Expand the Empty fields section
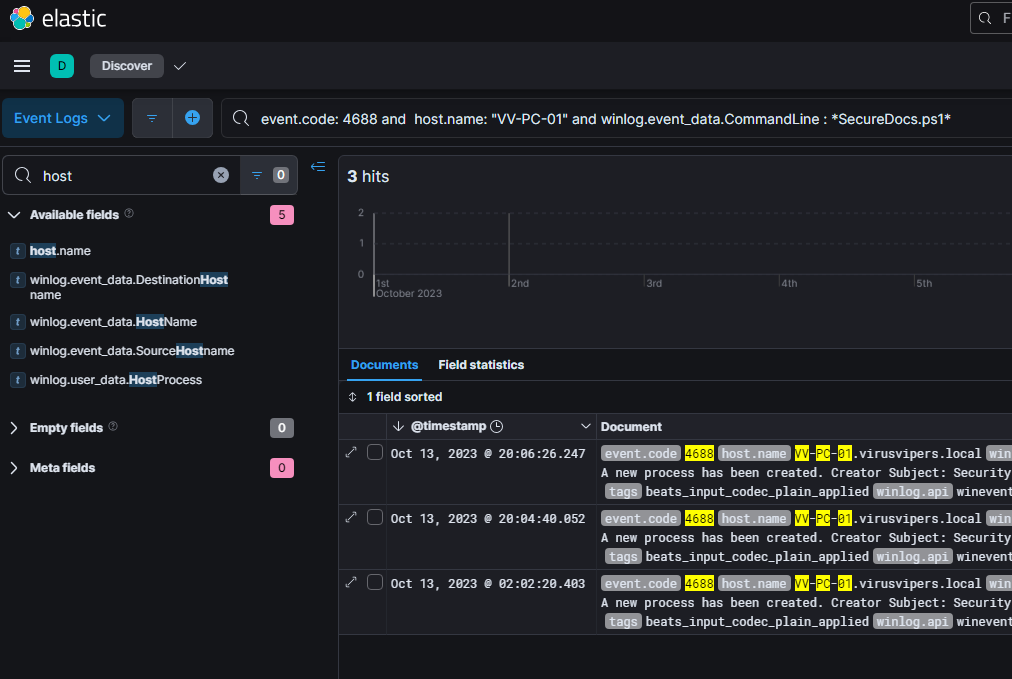1012x679 pixels. click(14, 428)
